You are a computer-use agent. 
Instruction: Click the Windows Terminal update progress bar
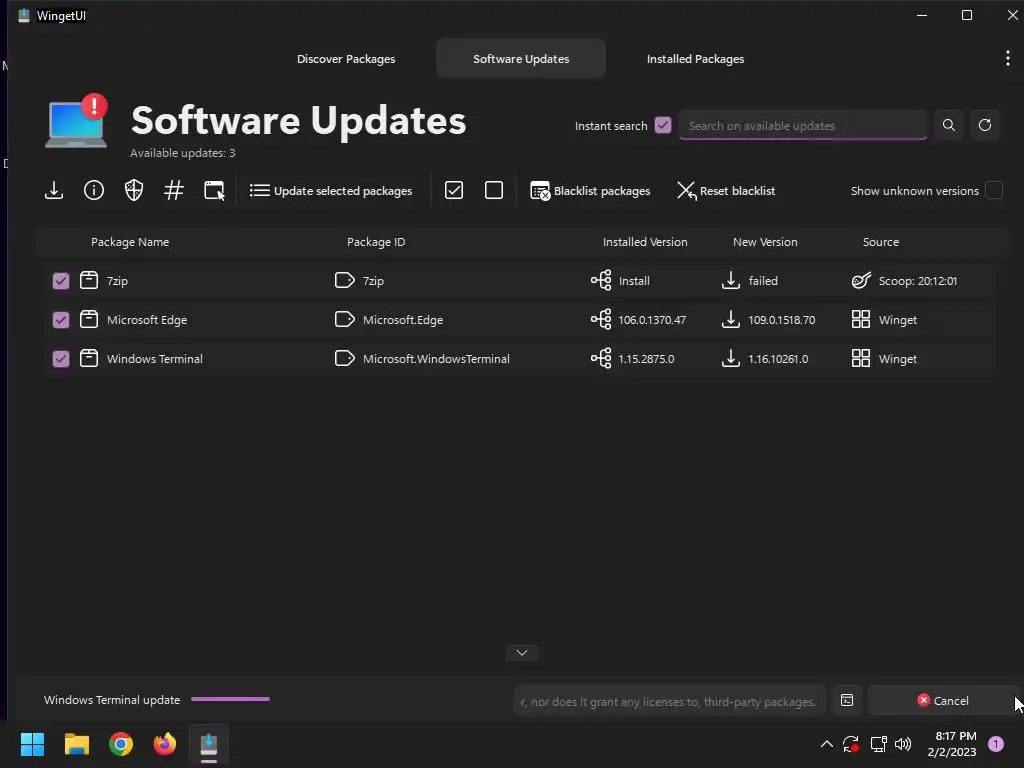[231, 699]
